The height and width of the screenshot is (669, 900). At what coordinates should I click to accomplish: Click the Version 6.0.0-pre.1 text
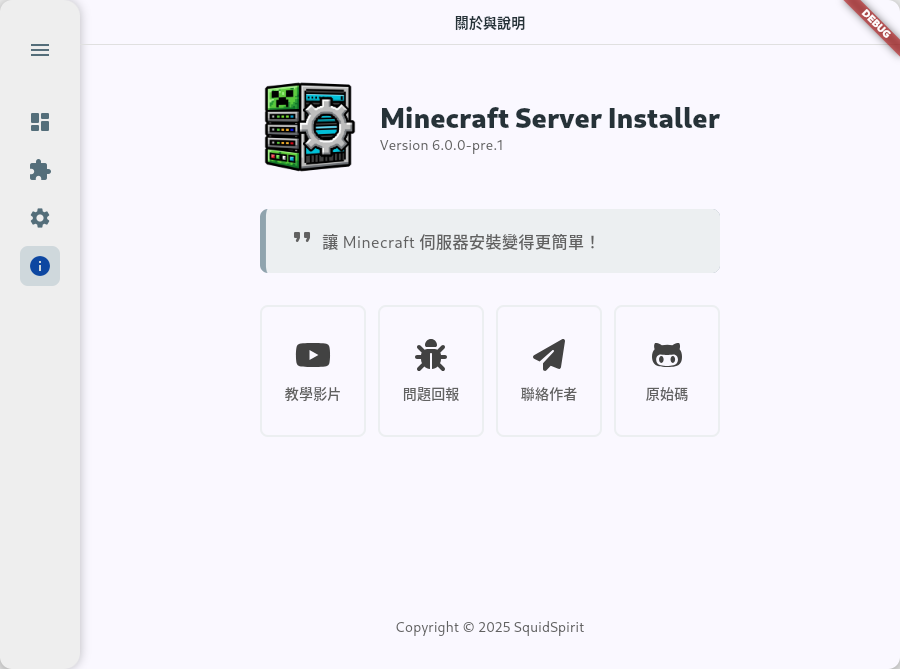pyautogui.click(x=441, y=145)
